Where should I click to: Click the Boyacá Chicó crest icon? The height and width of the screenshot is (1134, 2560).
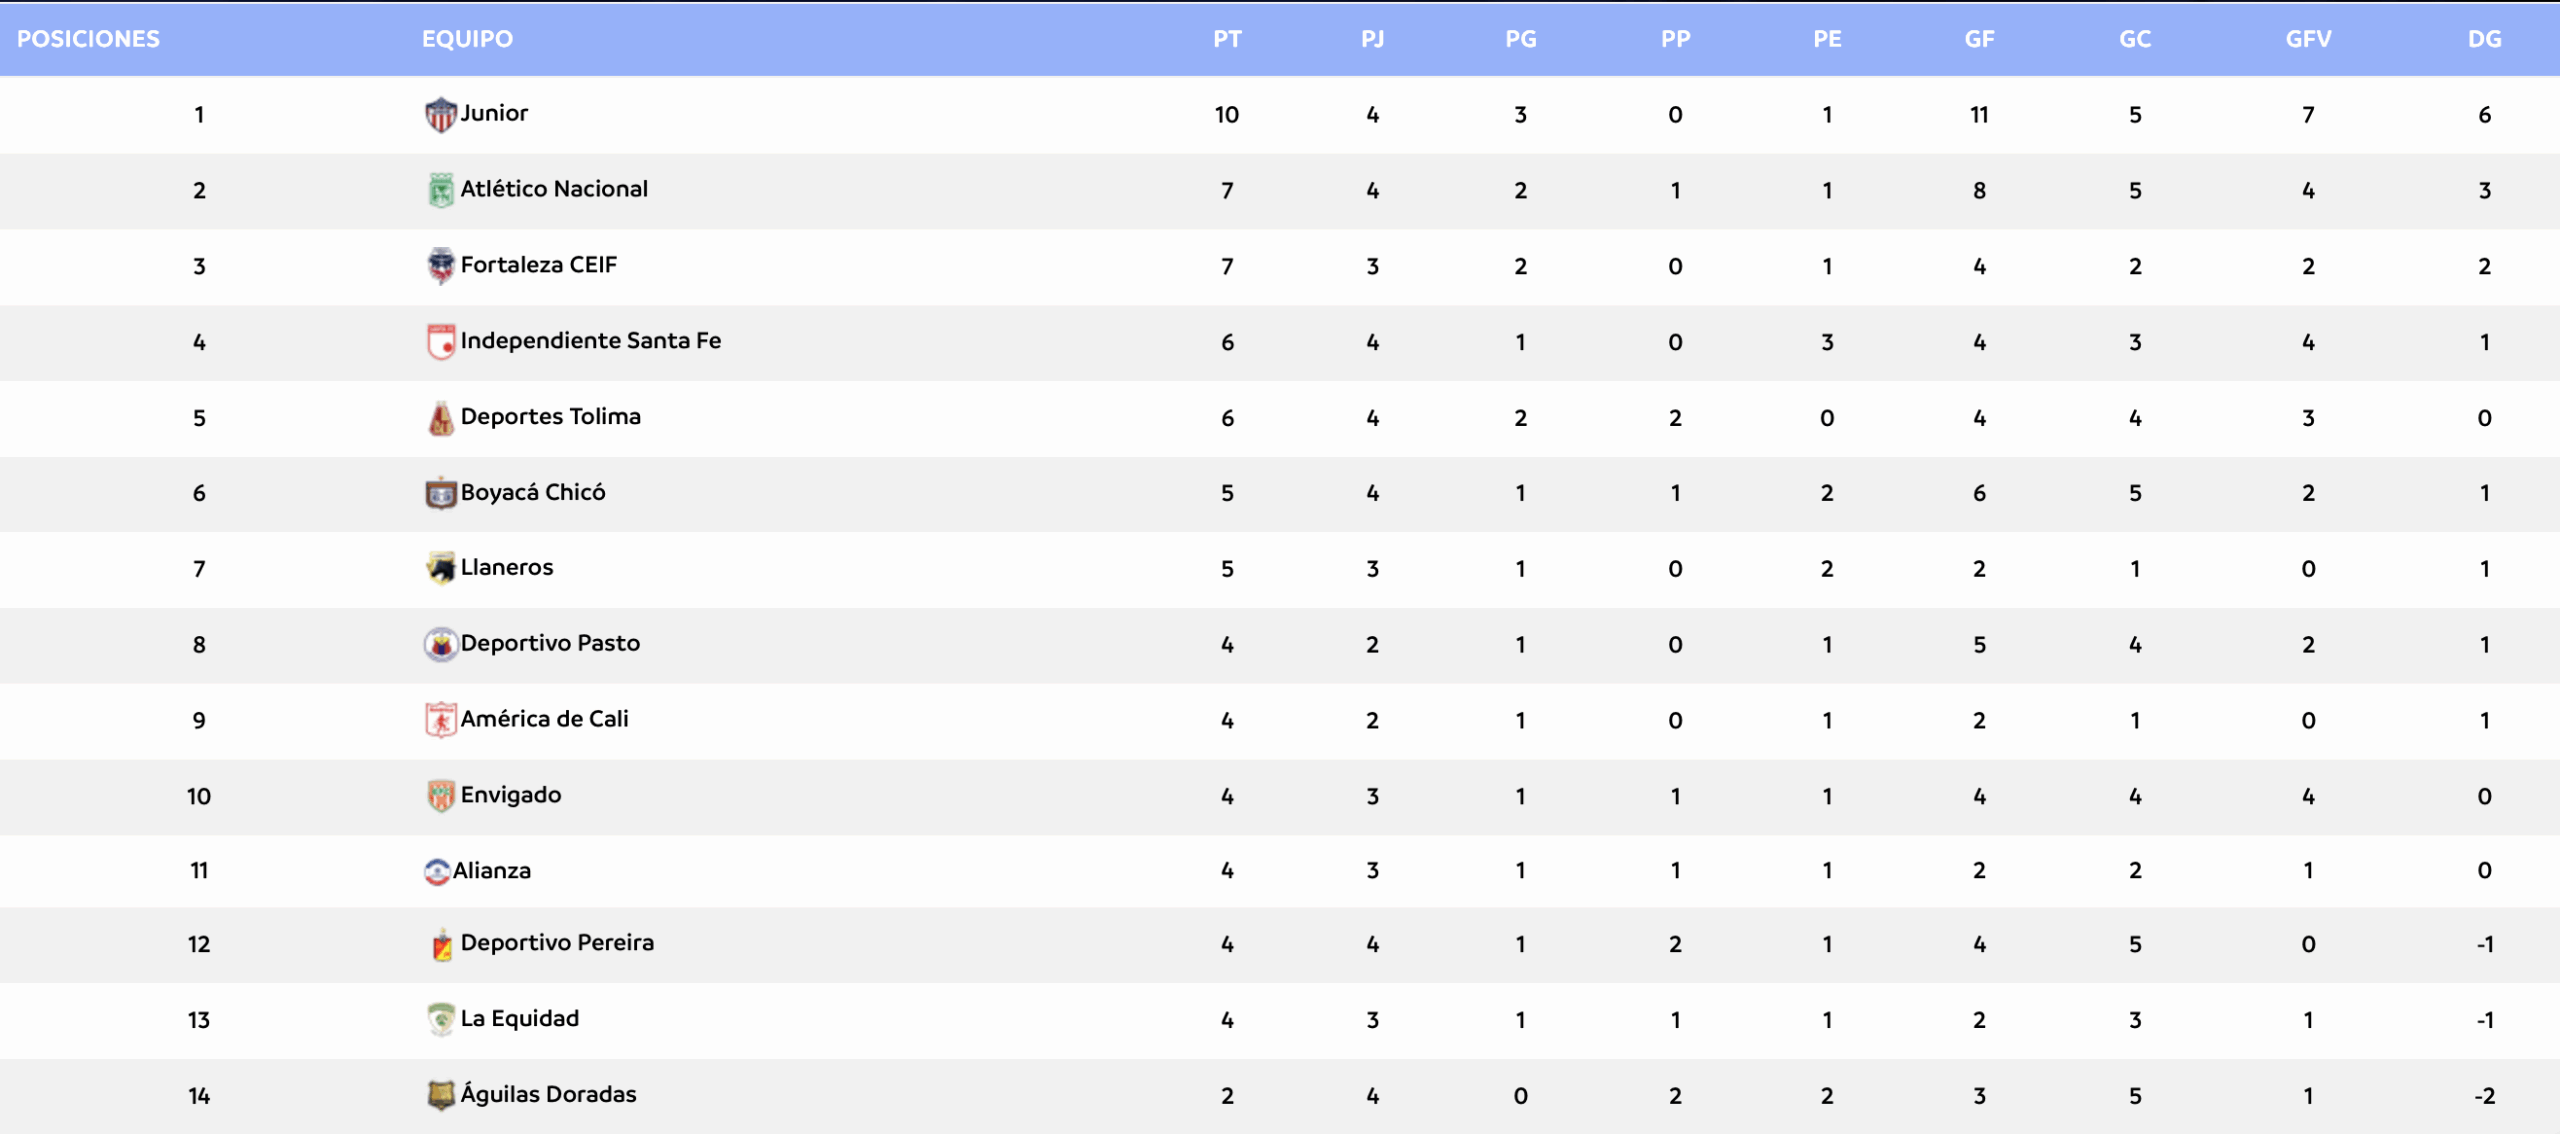(x=440, y=493)
